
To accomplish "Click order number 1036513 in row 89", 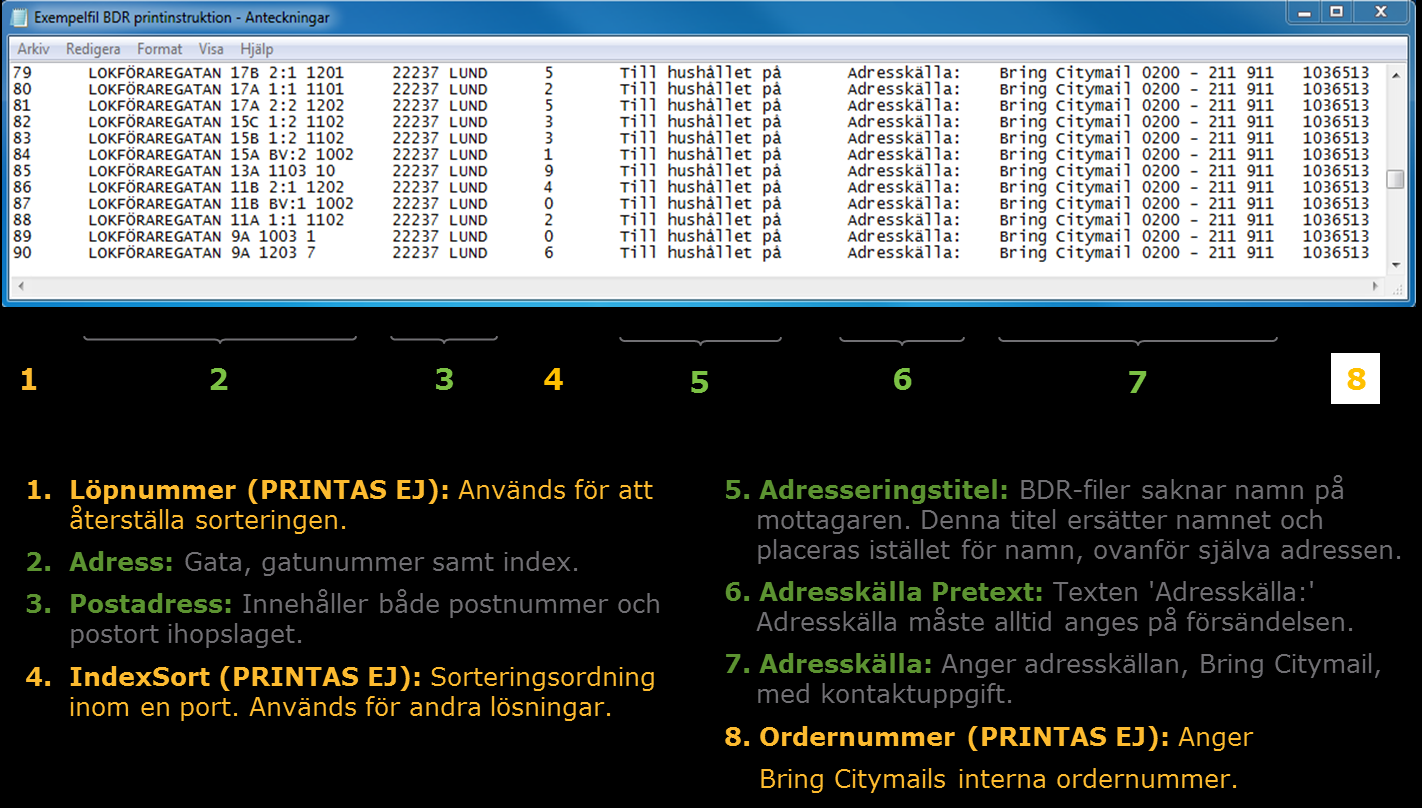I will click(x=1336, y=237).
